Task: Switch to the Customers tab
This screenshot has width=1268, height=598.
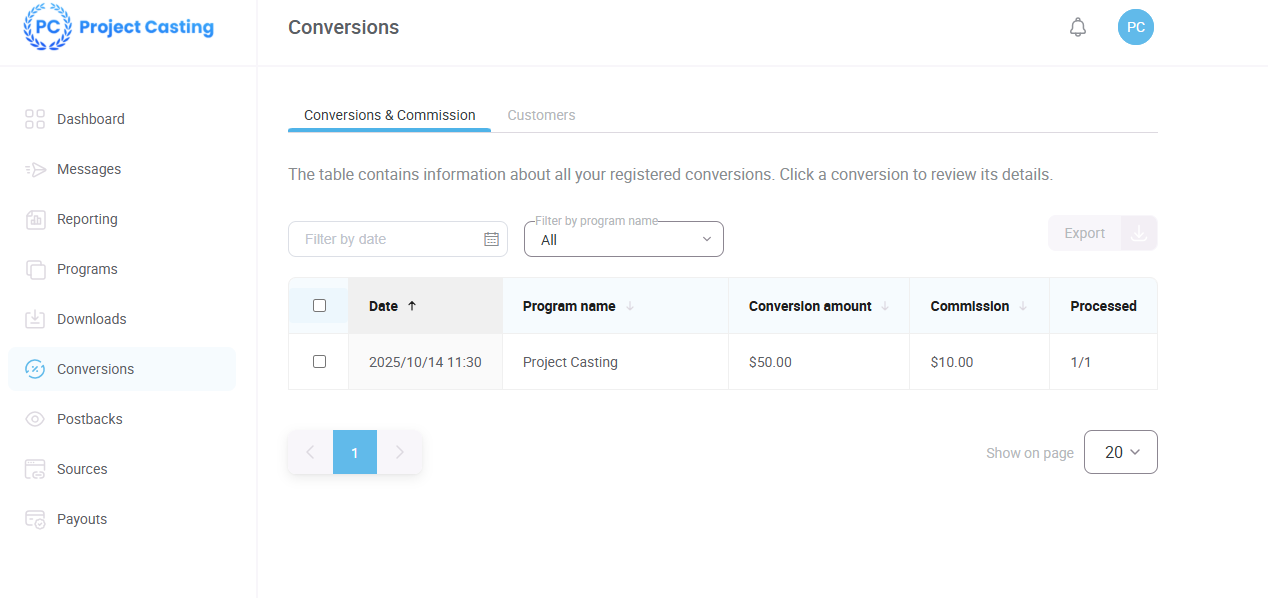Action: pos(541,115)
